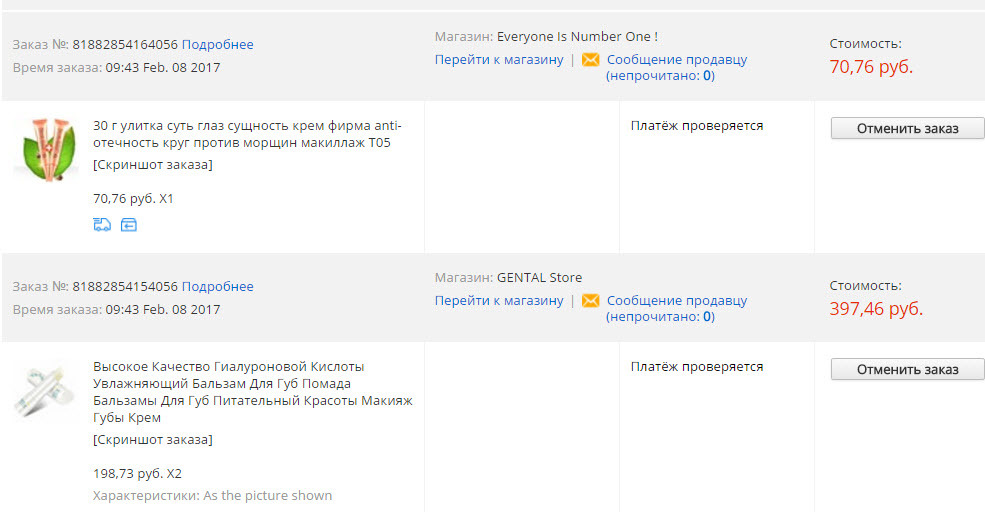
Task: Click the return/refund icon under snail cream
Action: pyautogui.click(x=128, y=225)
